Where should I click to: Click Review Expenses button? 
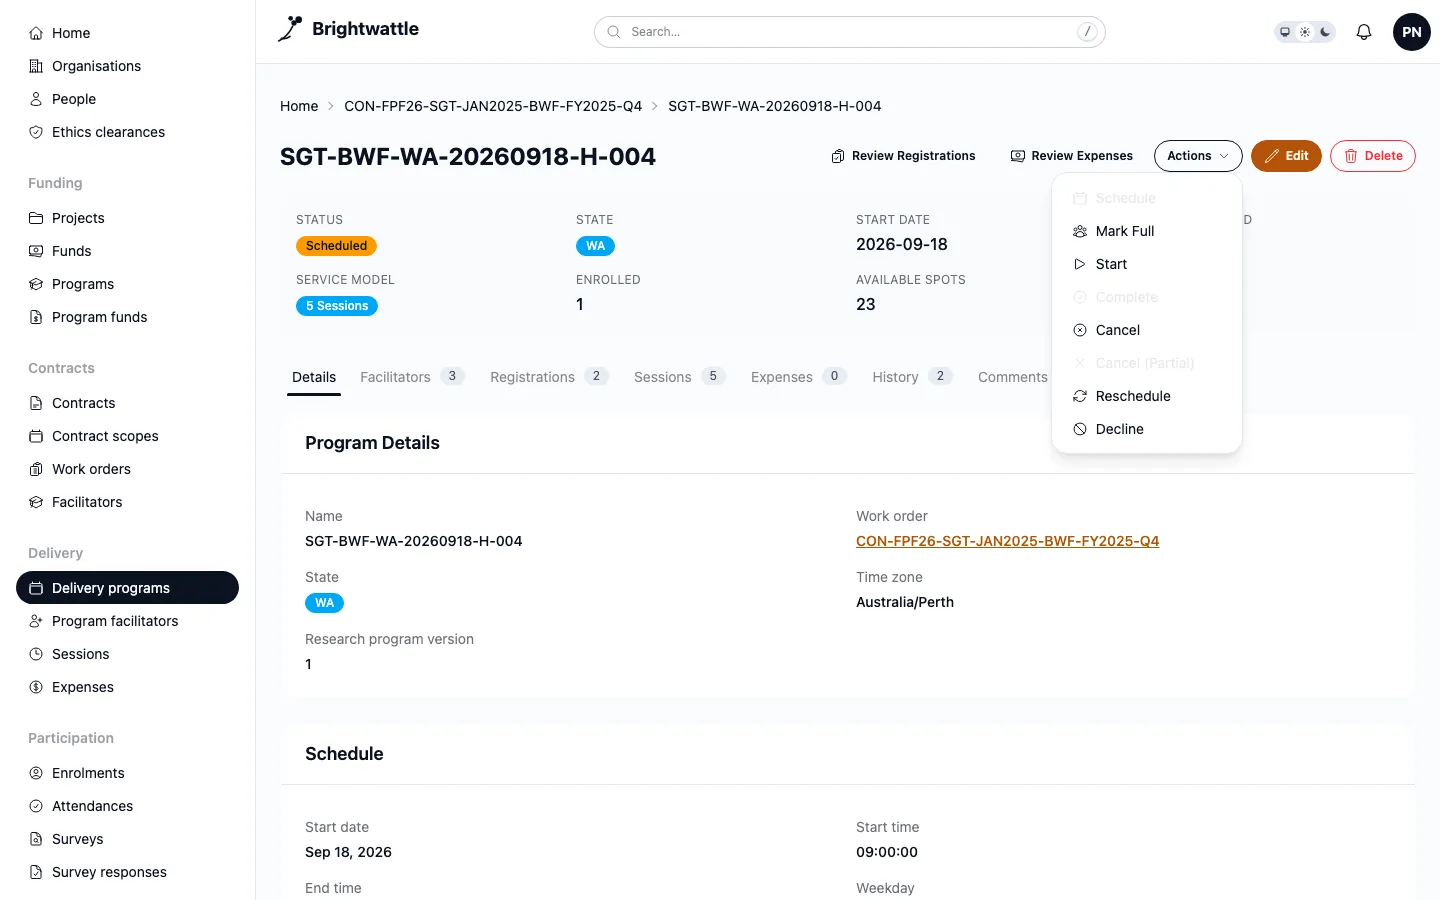point(1071,156)
